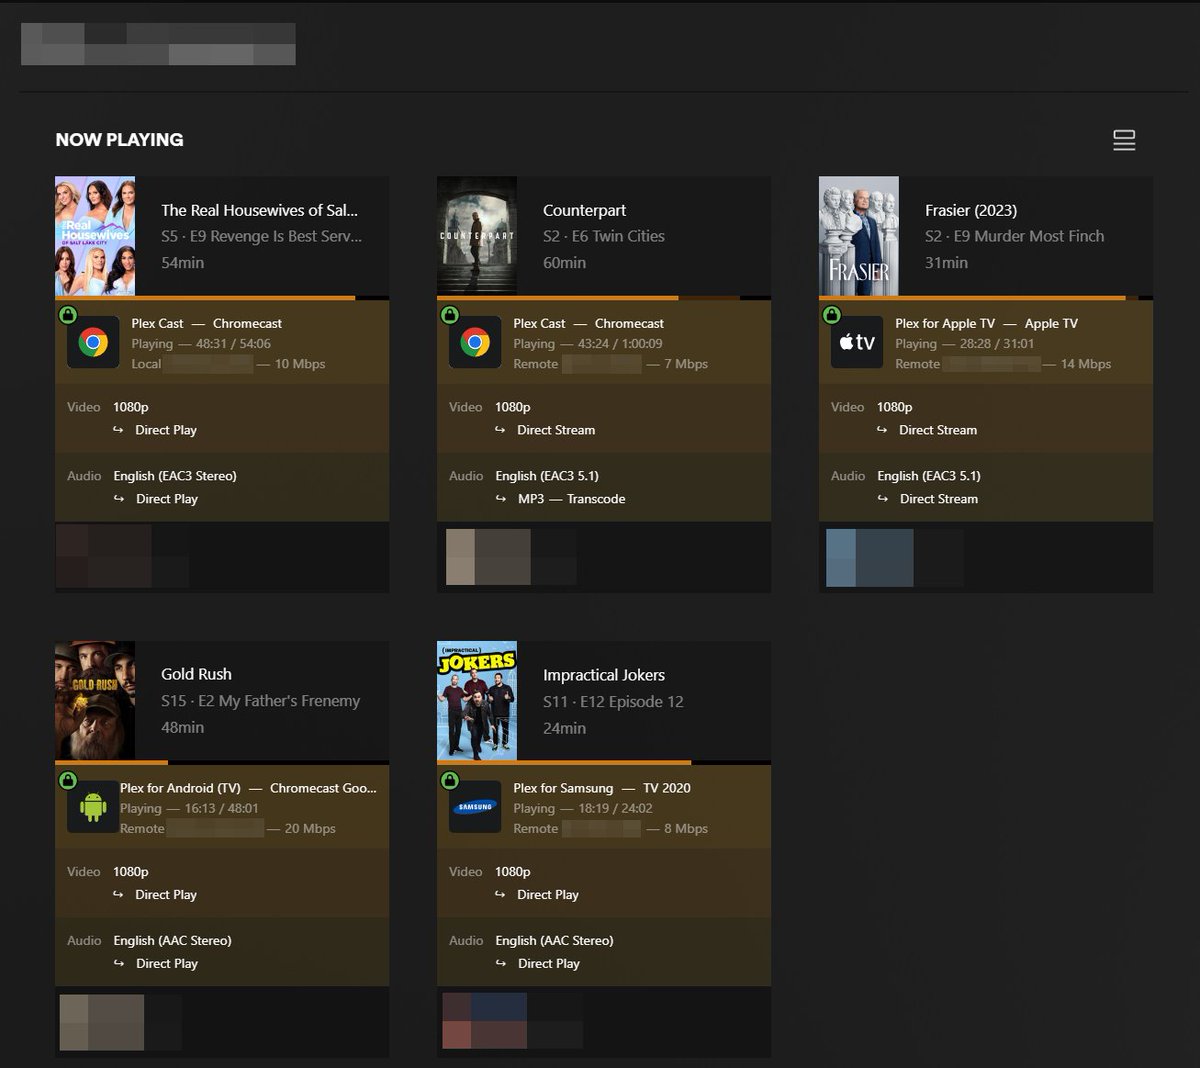Open the Counterpart poster thumbnail
The image size is (1200, 1068).
pos(477,236)
